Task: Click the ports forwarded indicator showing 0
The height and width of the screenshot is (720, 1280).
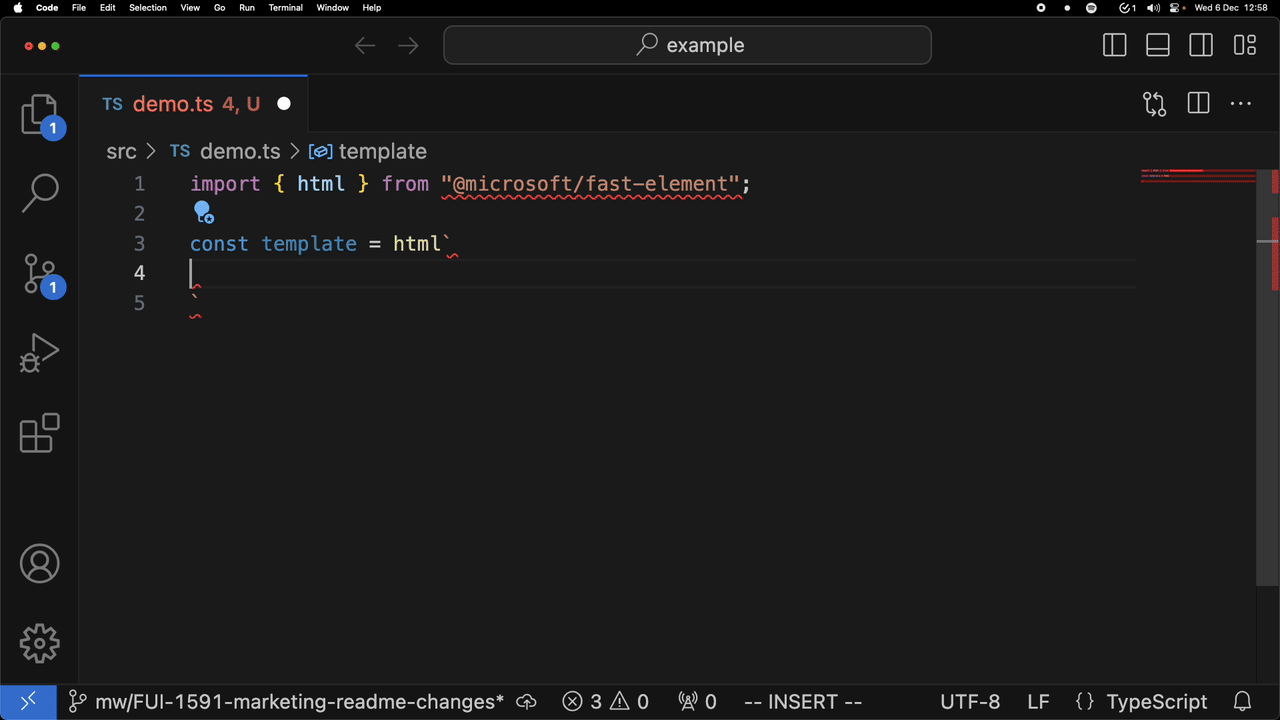Action: 697,702
